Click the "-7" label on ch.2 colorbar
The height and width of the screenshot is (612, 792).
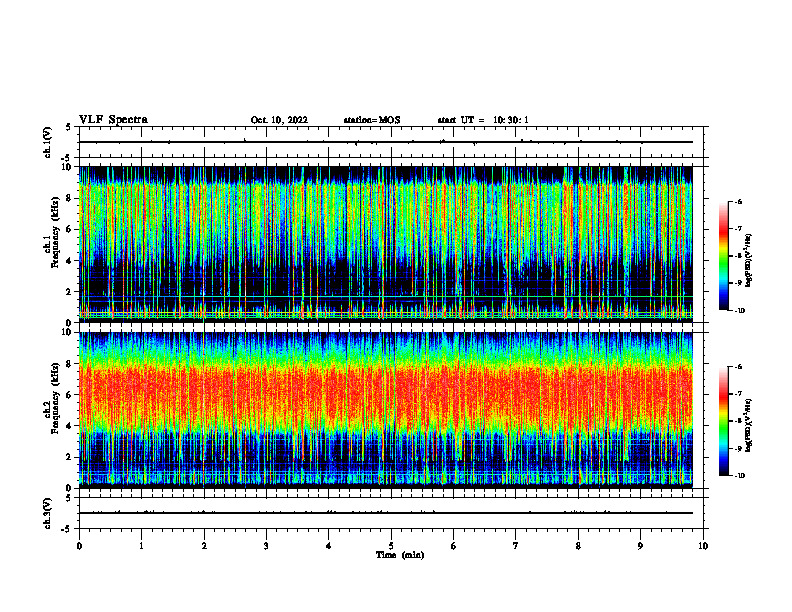[738, 394]
